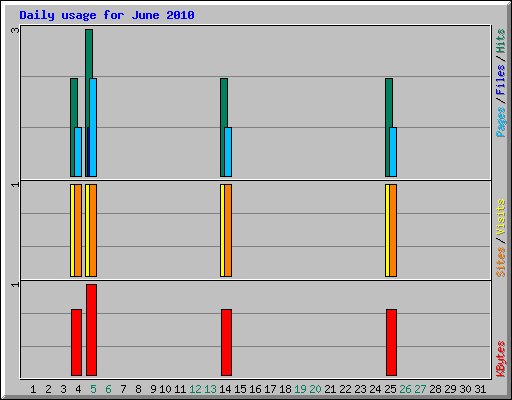Click the yellow Visits bar for day 25
The image size is (512, 400).
387,230
